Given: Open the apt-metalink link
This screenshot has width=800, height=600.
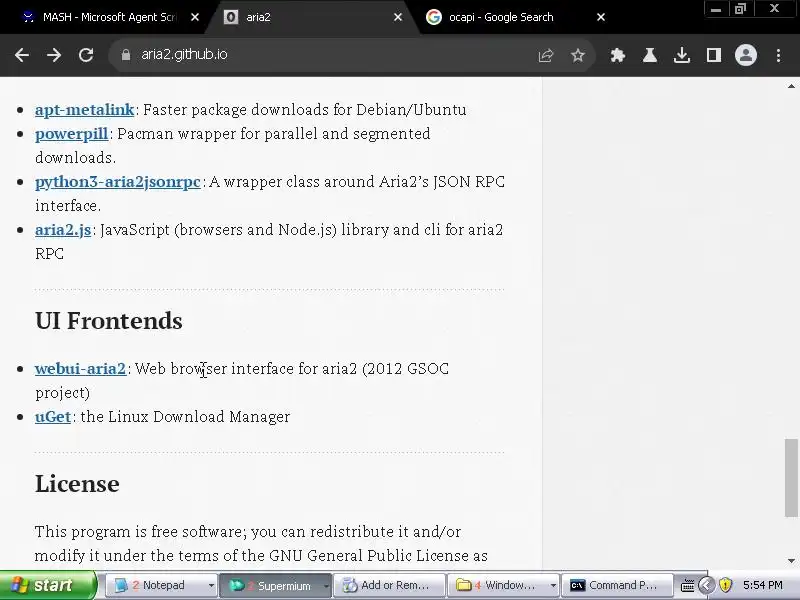Looking at the screenshot, I should pyautogui.click(x=85, y=110).
